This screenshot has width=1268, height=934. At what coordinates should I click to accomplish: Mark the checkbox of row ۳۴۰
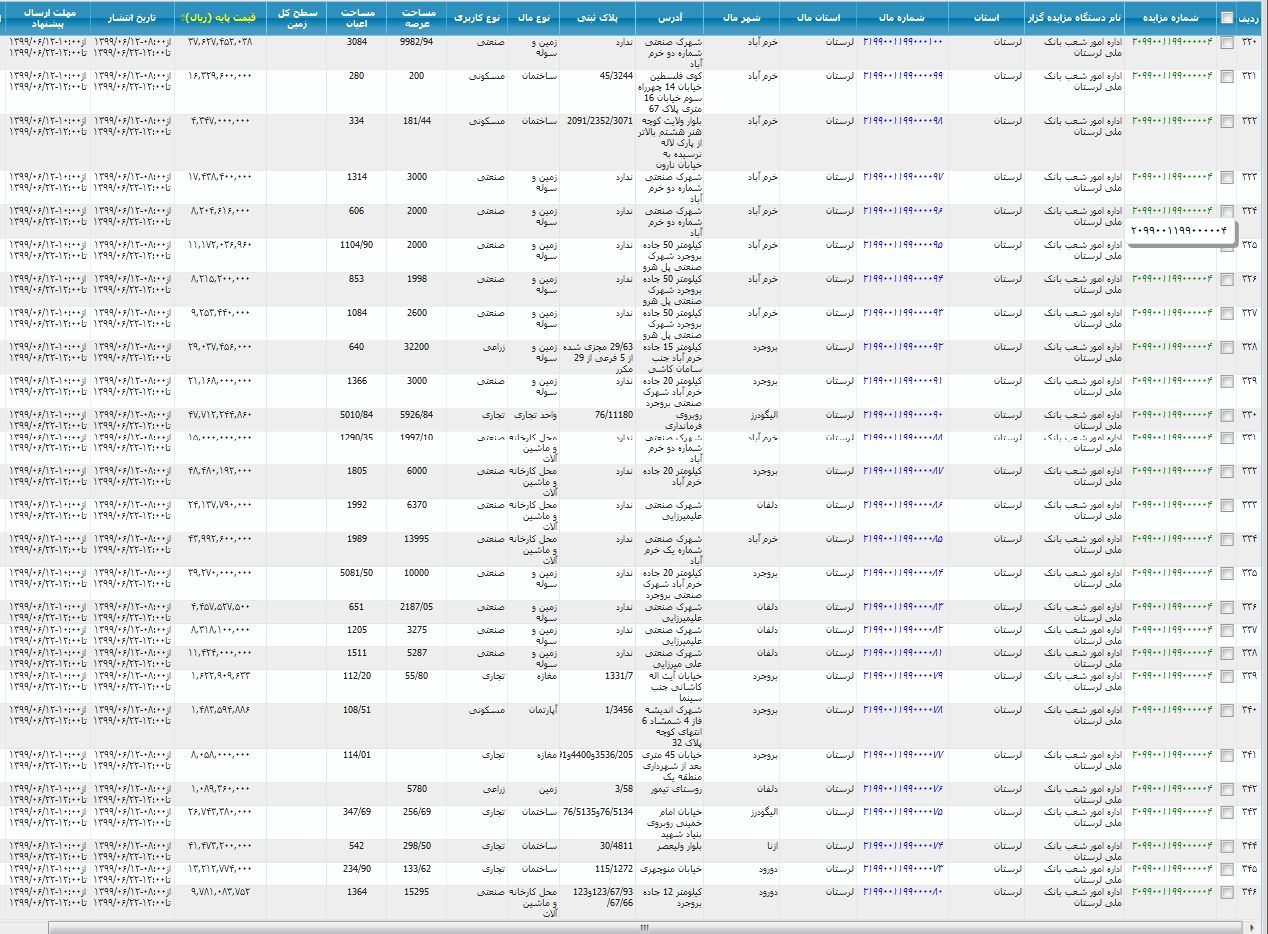pyautogui.click(x=1226, y=711)
